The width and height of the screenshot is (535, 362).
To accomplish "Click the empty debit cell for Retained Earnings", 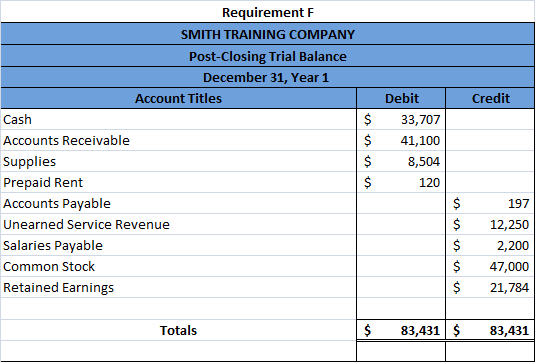I will (x=401, y=288).
